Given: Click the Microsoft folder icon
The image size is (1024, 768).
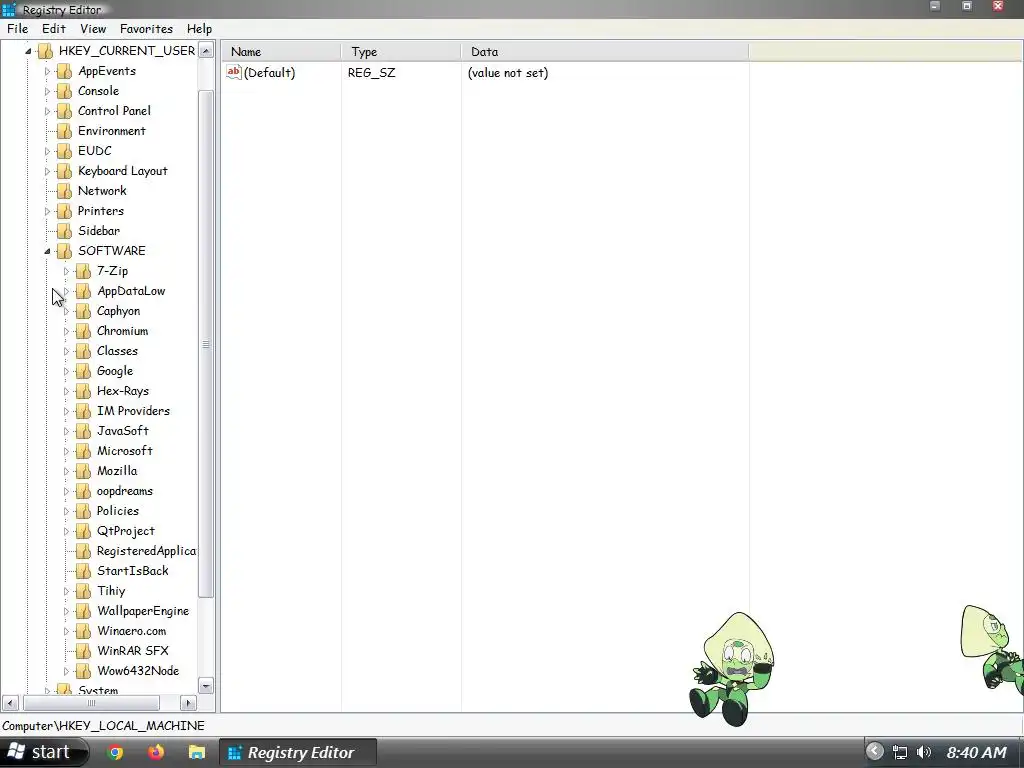Looking at the screenshot, I should [83, 451].
